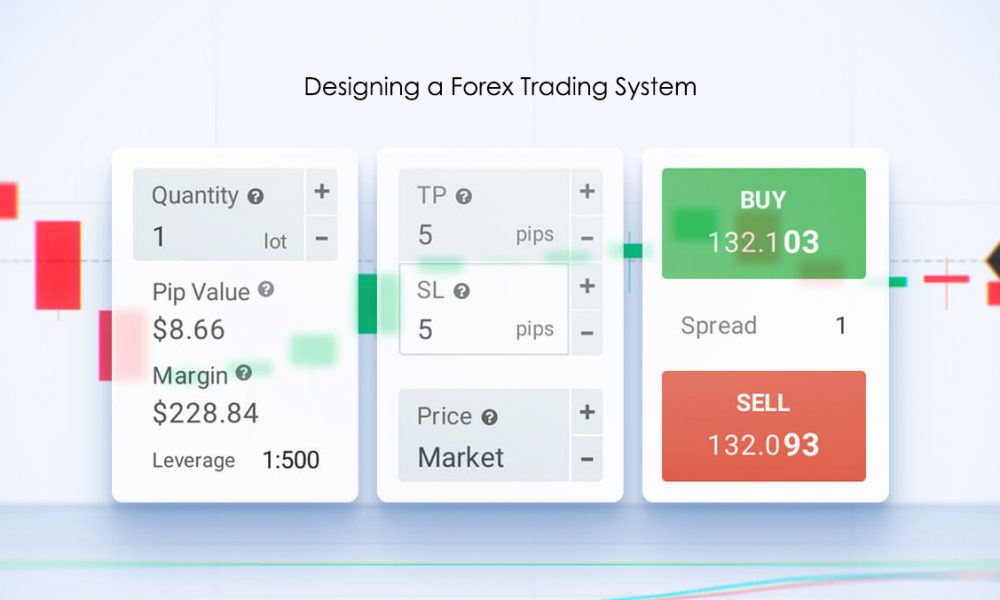Raise Price using the plus button
The height and width of the screenshot is (600, 1000).
pos(587,412)
